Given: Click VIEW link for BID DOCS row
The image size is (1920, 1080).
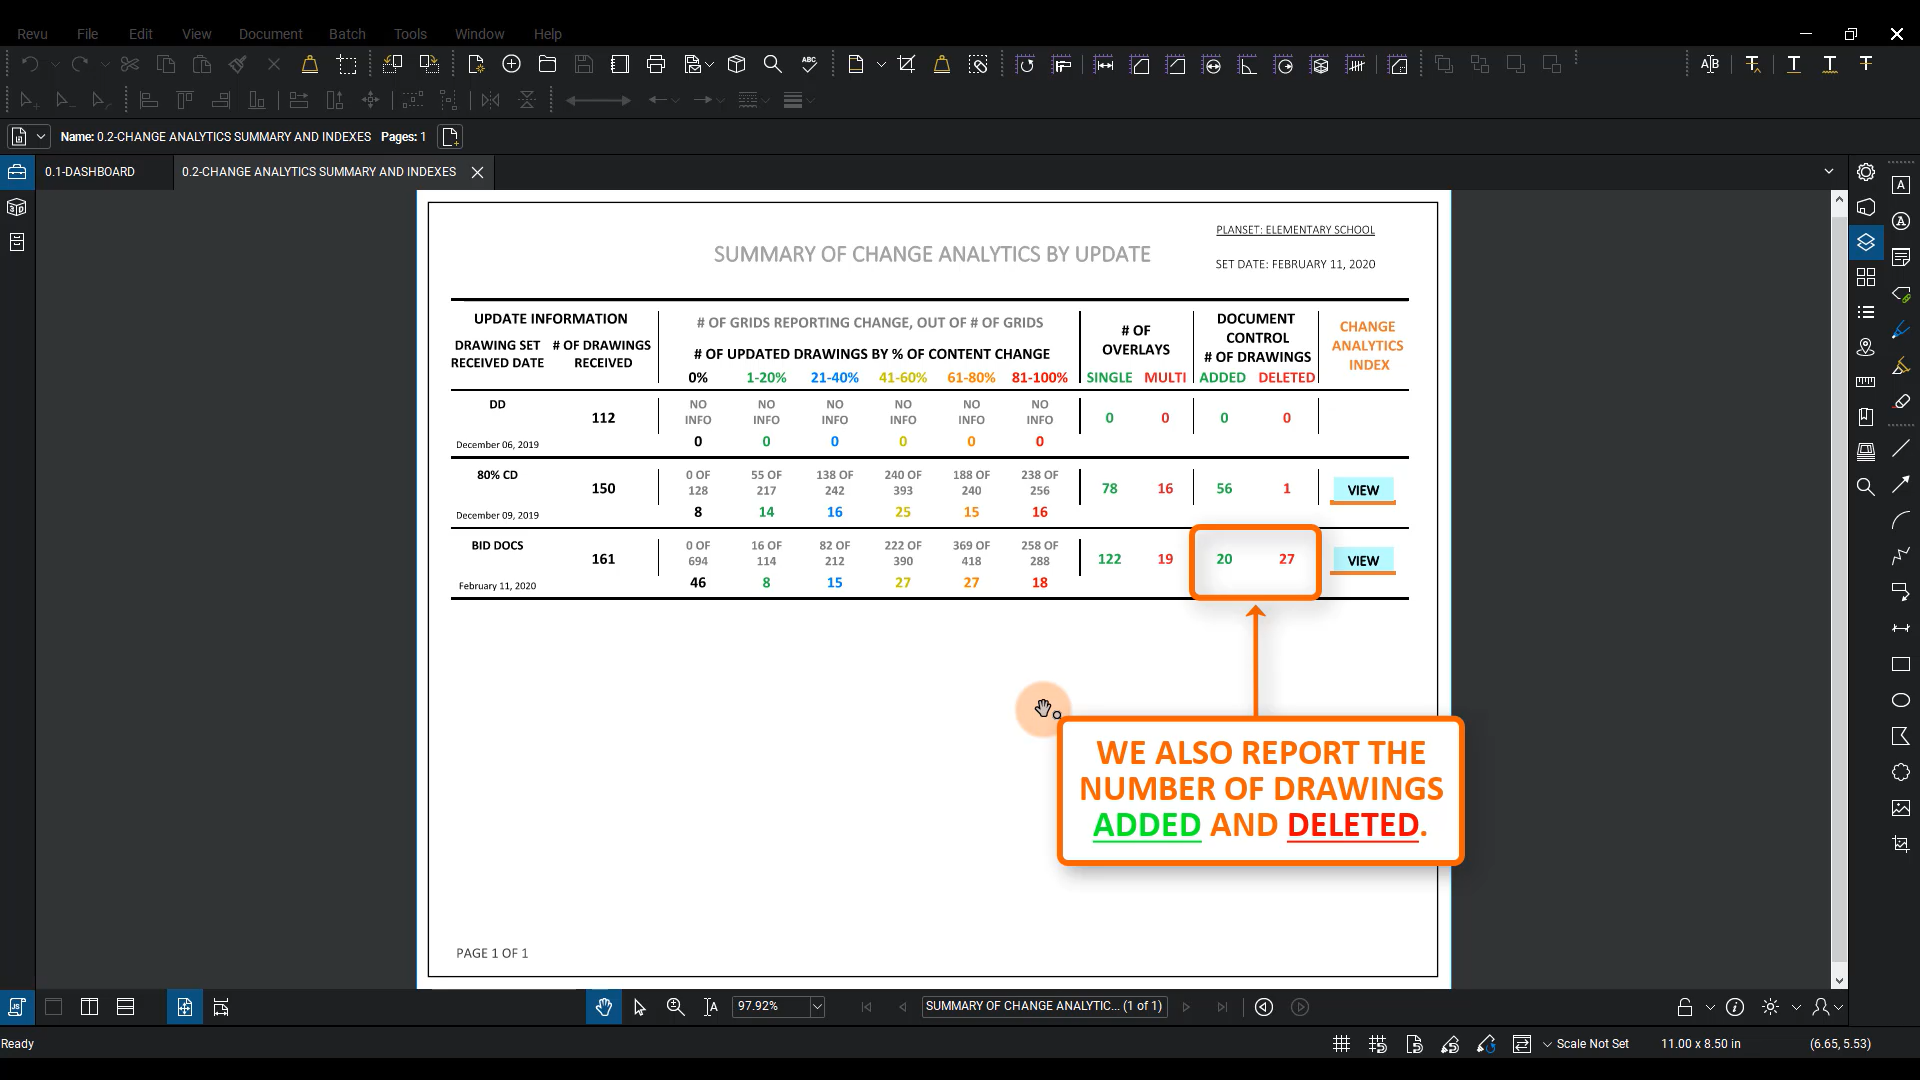Looking at the screenshot, I should point(1363,561).
